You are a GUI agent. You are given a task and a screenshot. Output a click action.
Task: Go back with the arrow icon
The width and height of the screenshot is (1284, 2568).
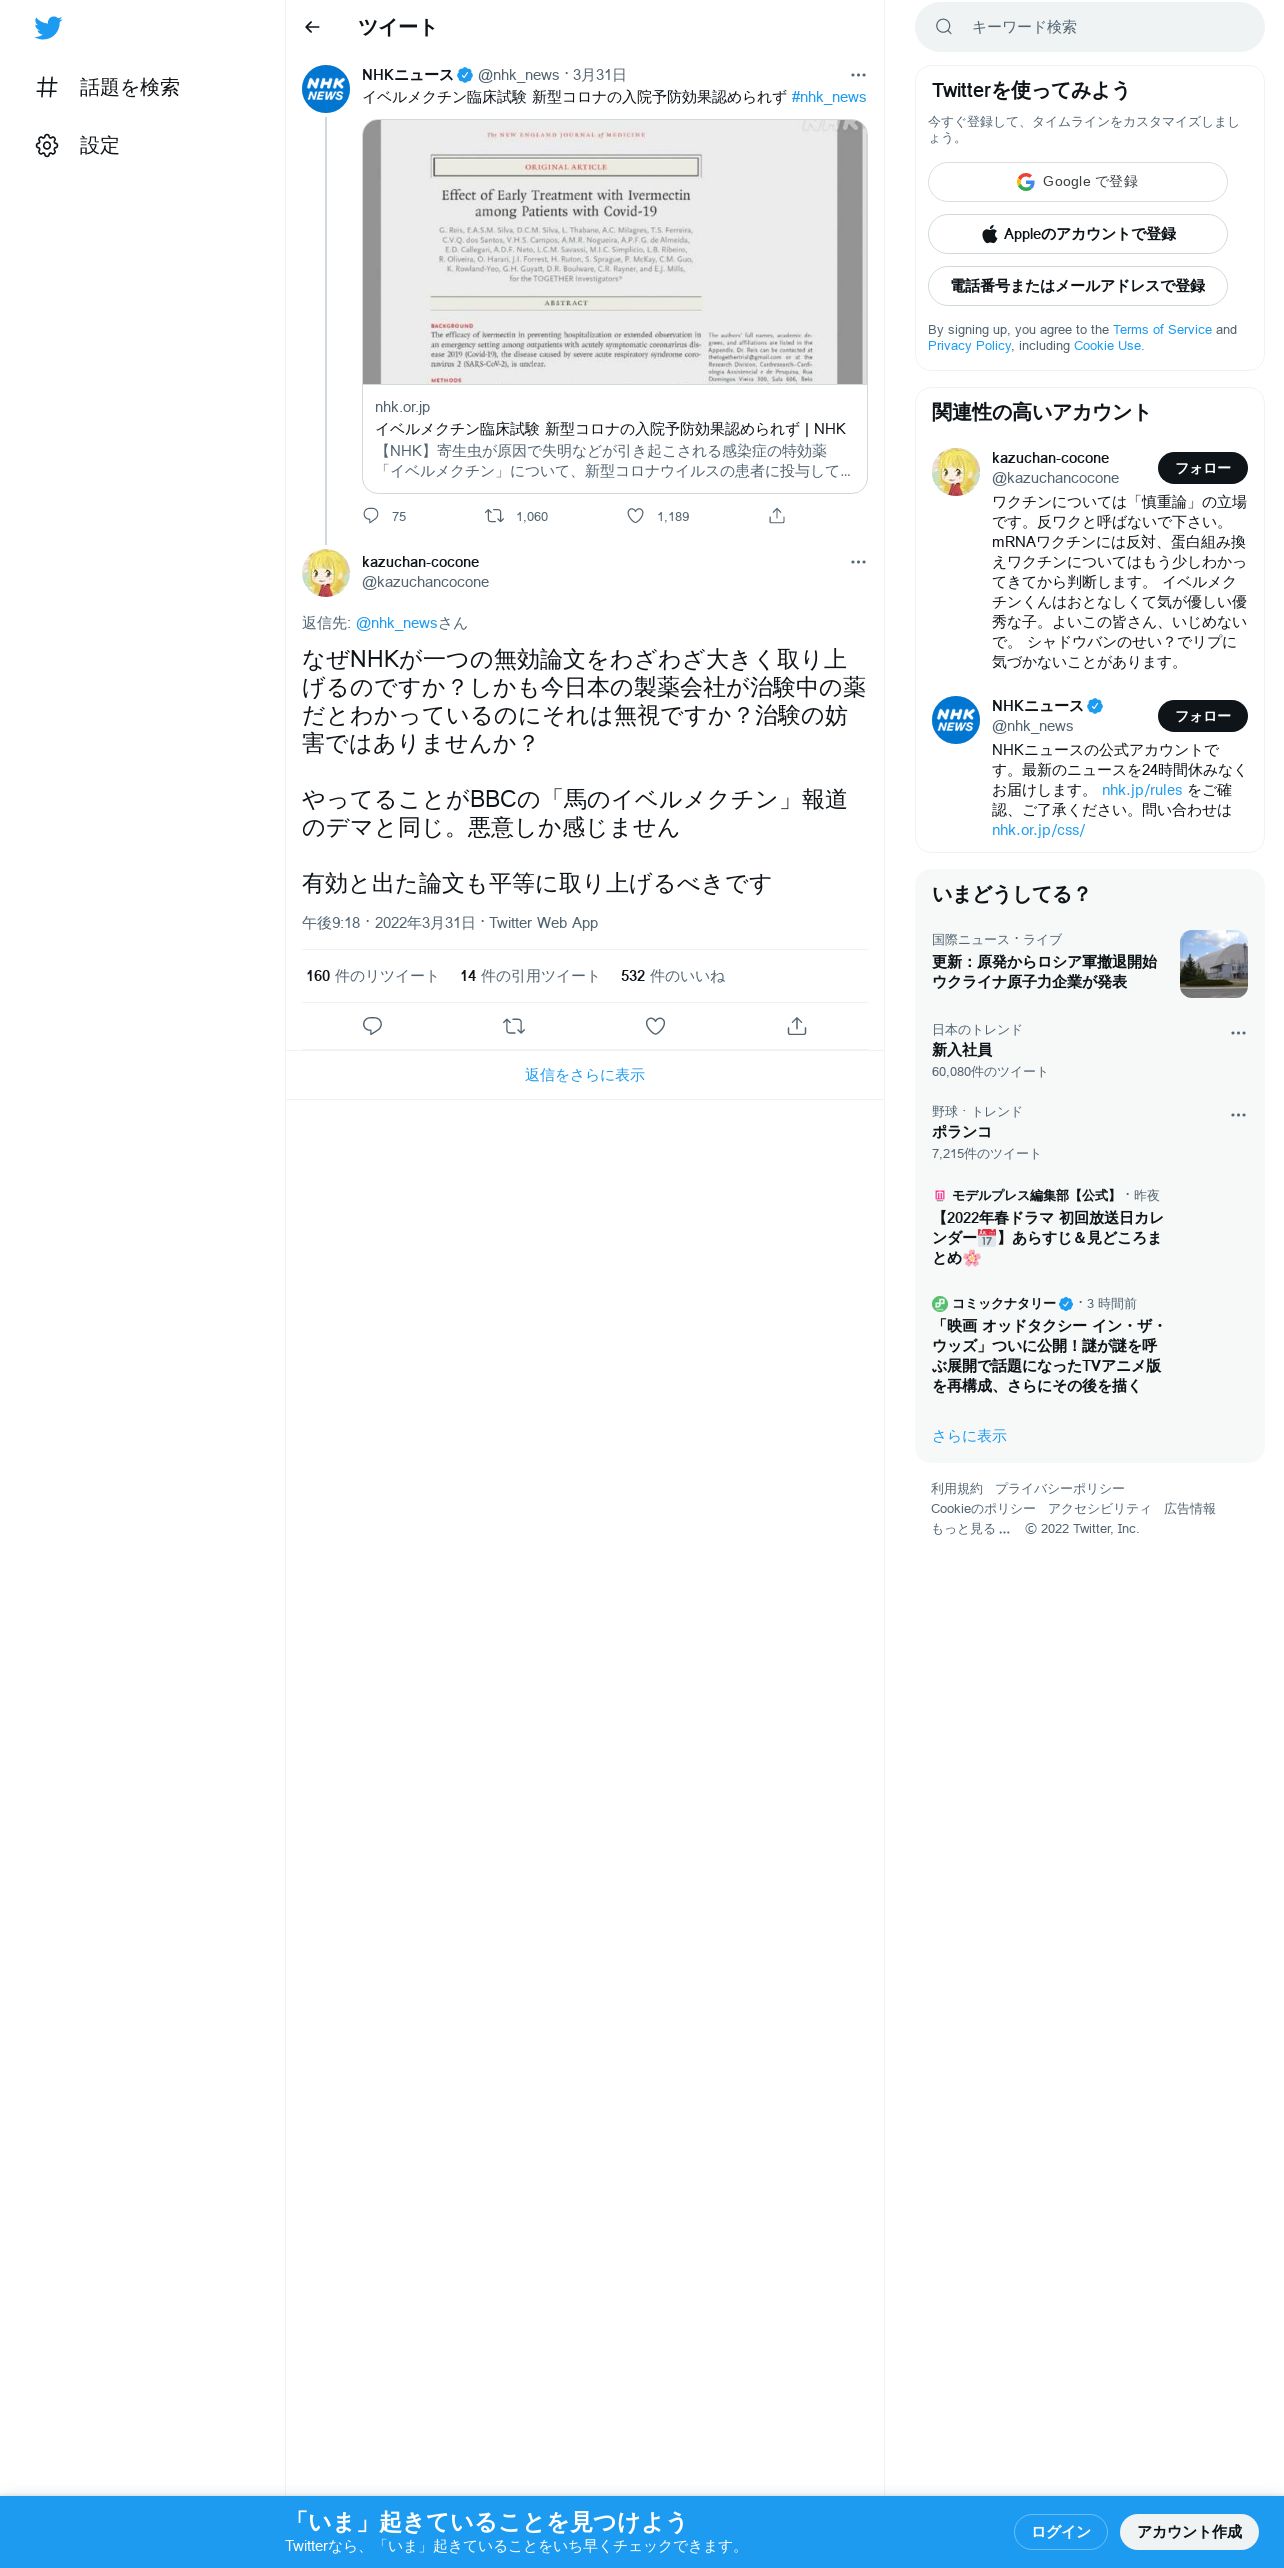tap(312, 27)
